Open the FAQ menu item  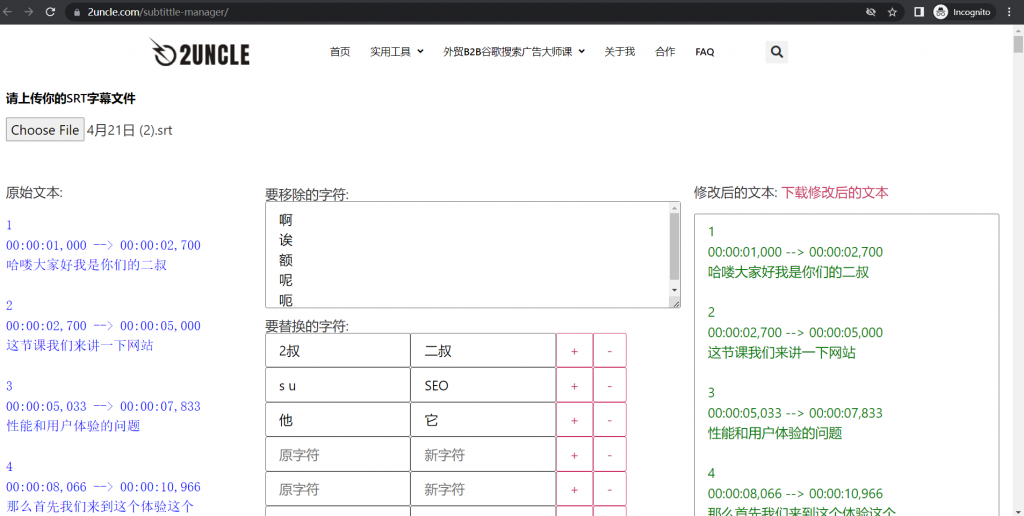coord(705,52)
